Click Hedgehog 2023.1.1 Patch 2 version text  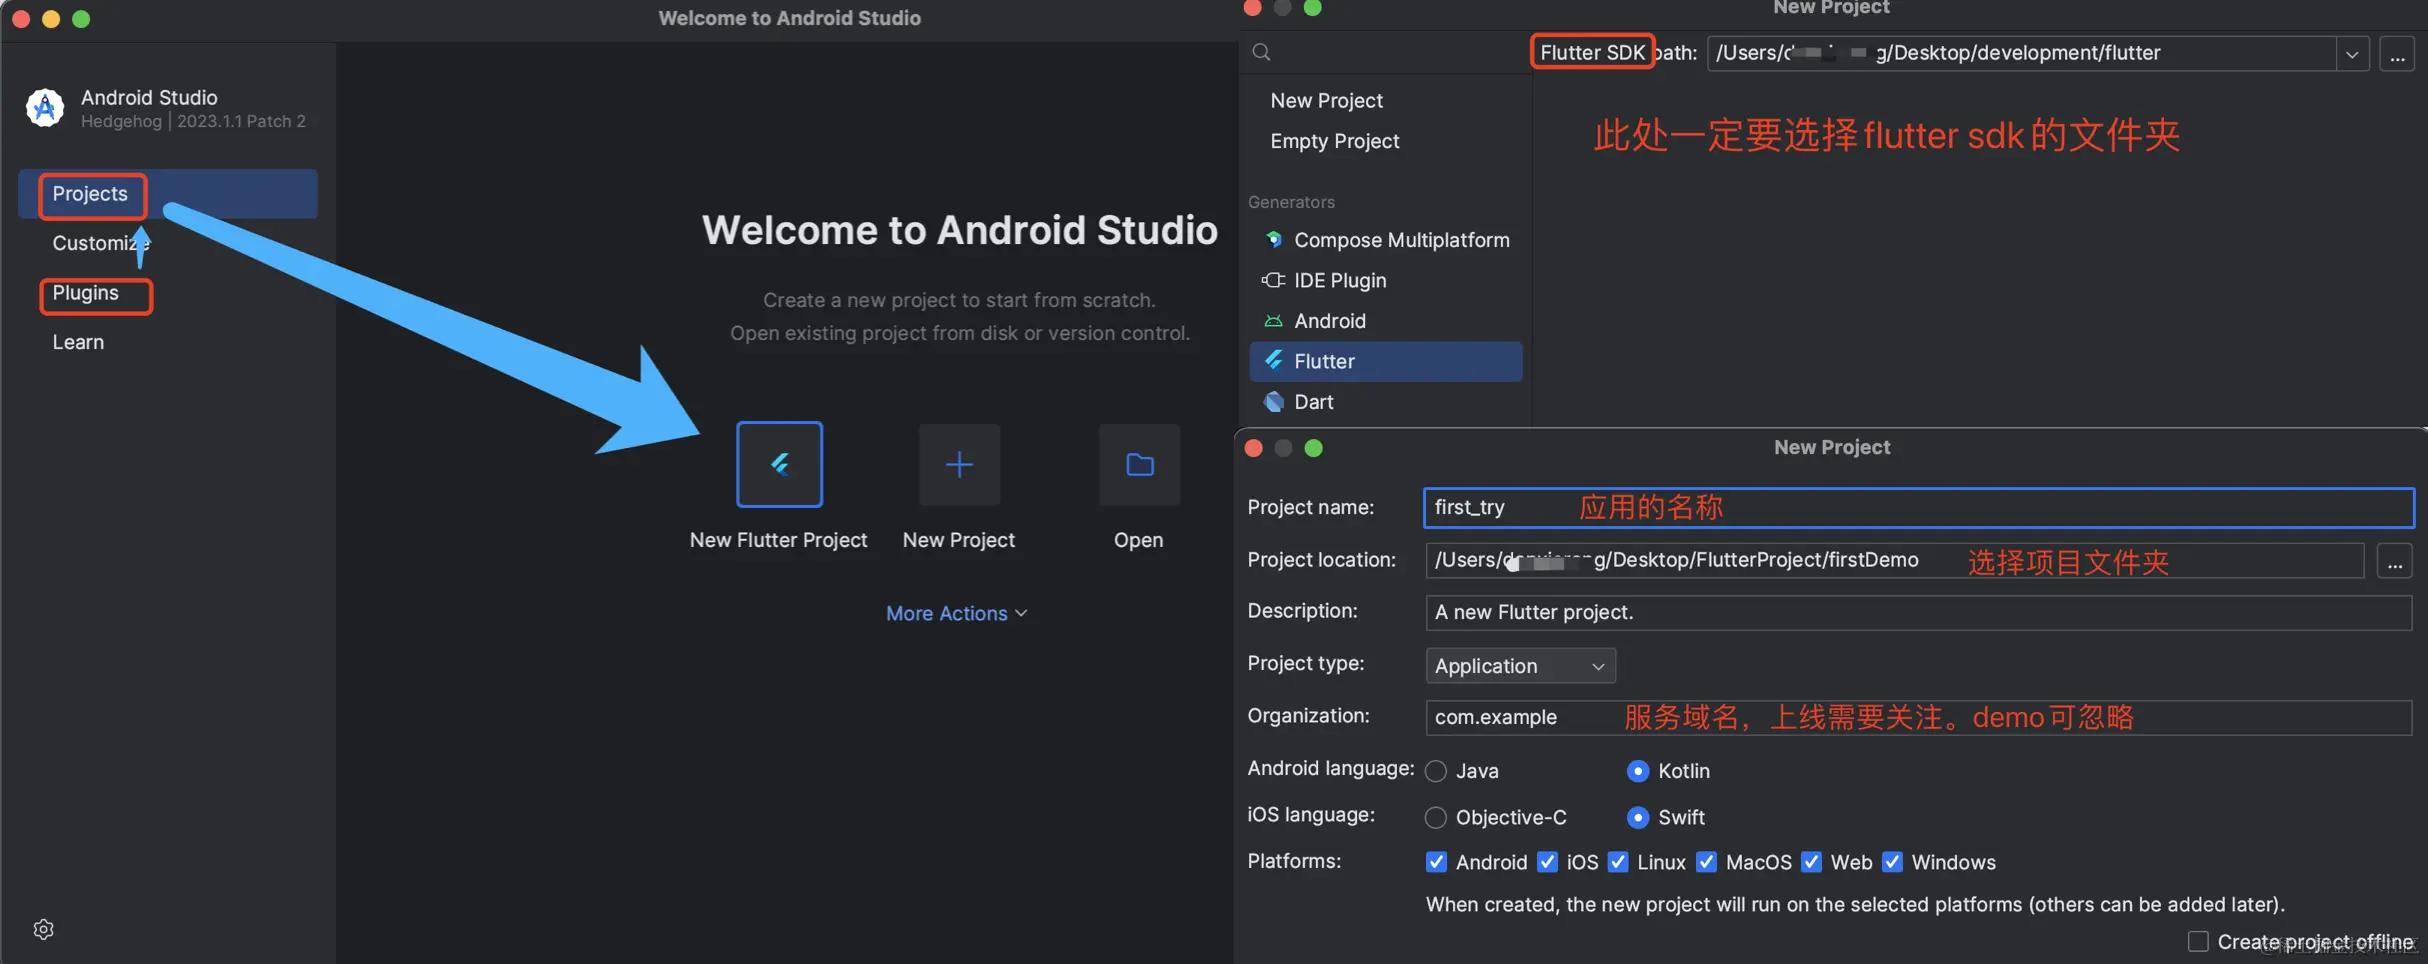pos(193,121)
